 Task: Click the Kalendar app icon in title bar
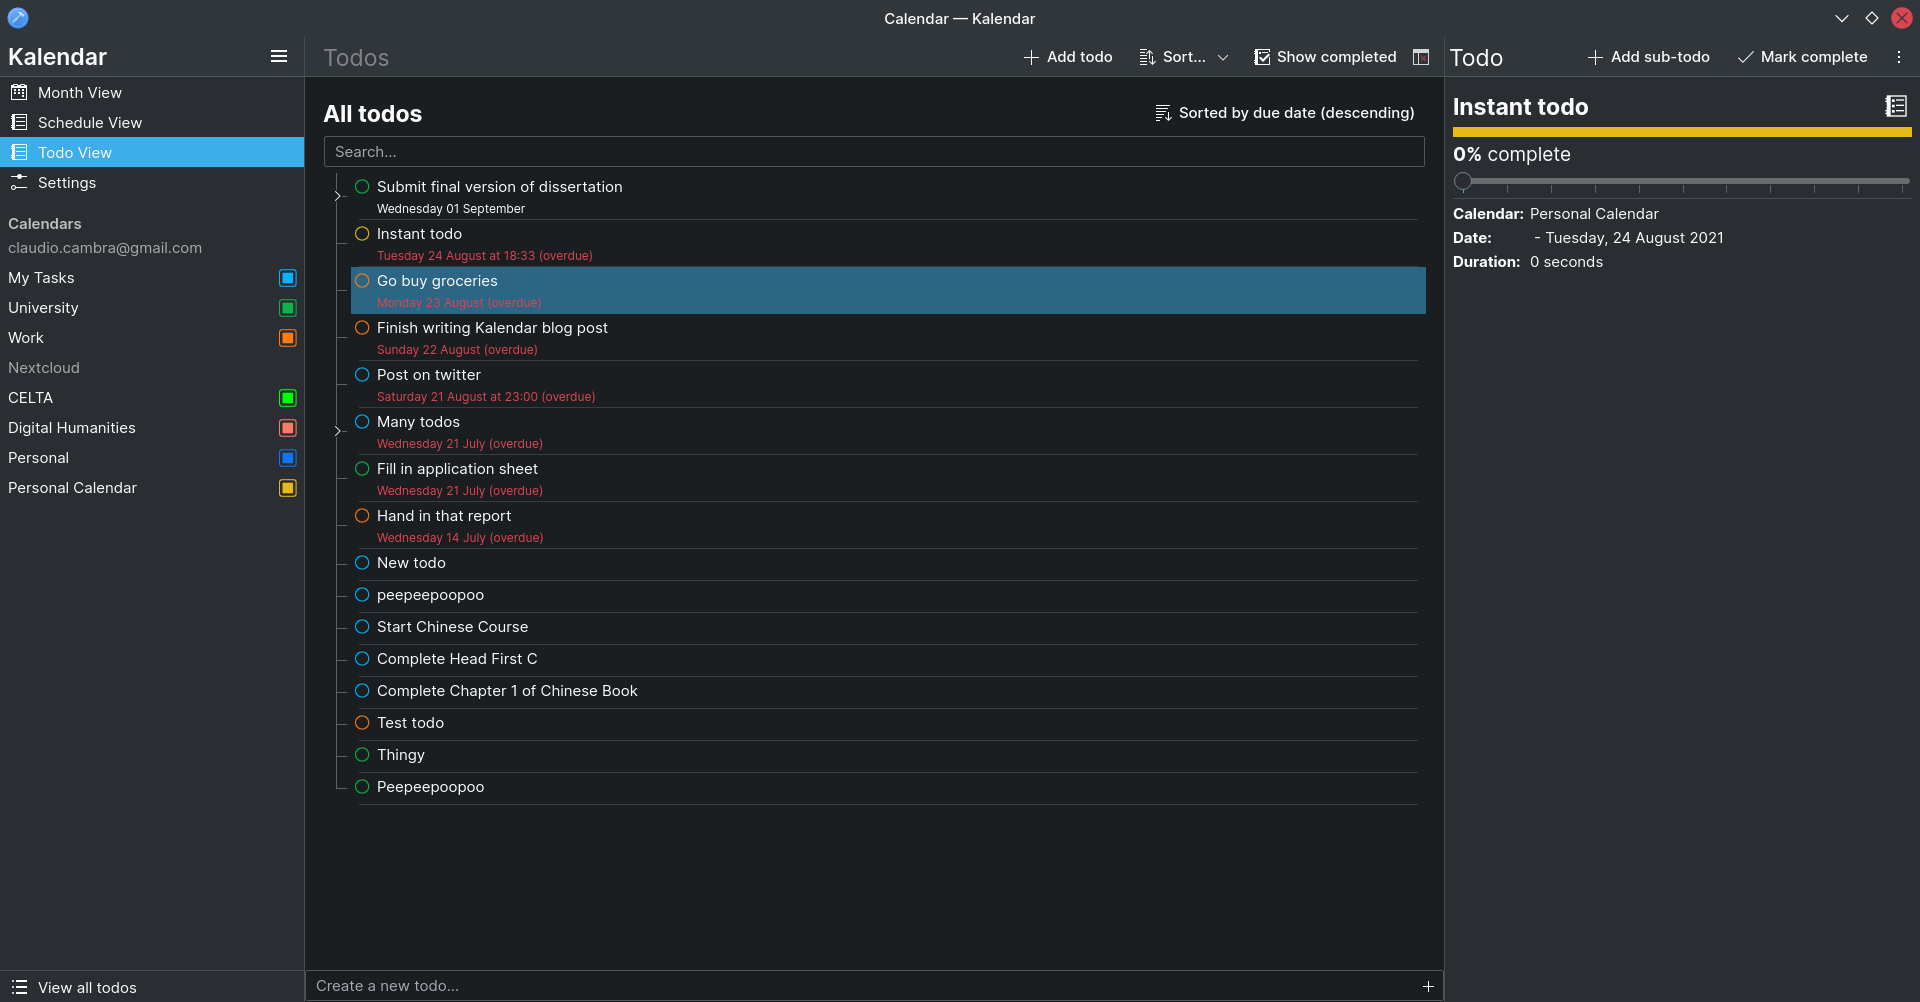click(x=18, y=18)
